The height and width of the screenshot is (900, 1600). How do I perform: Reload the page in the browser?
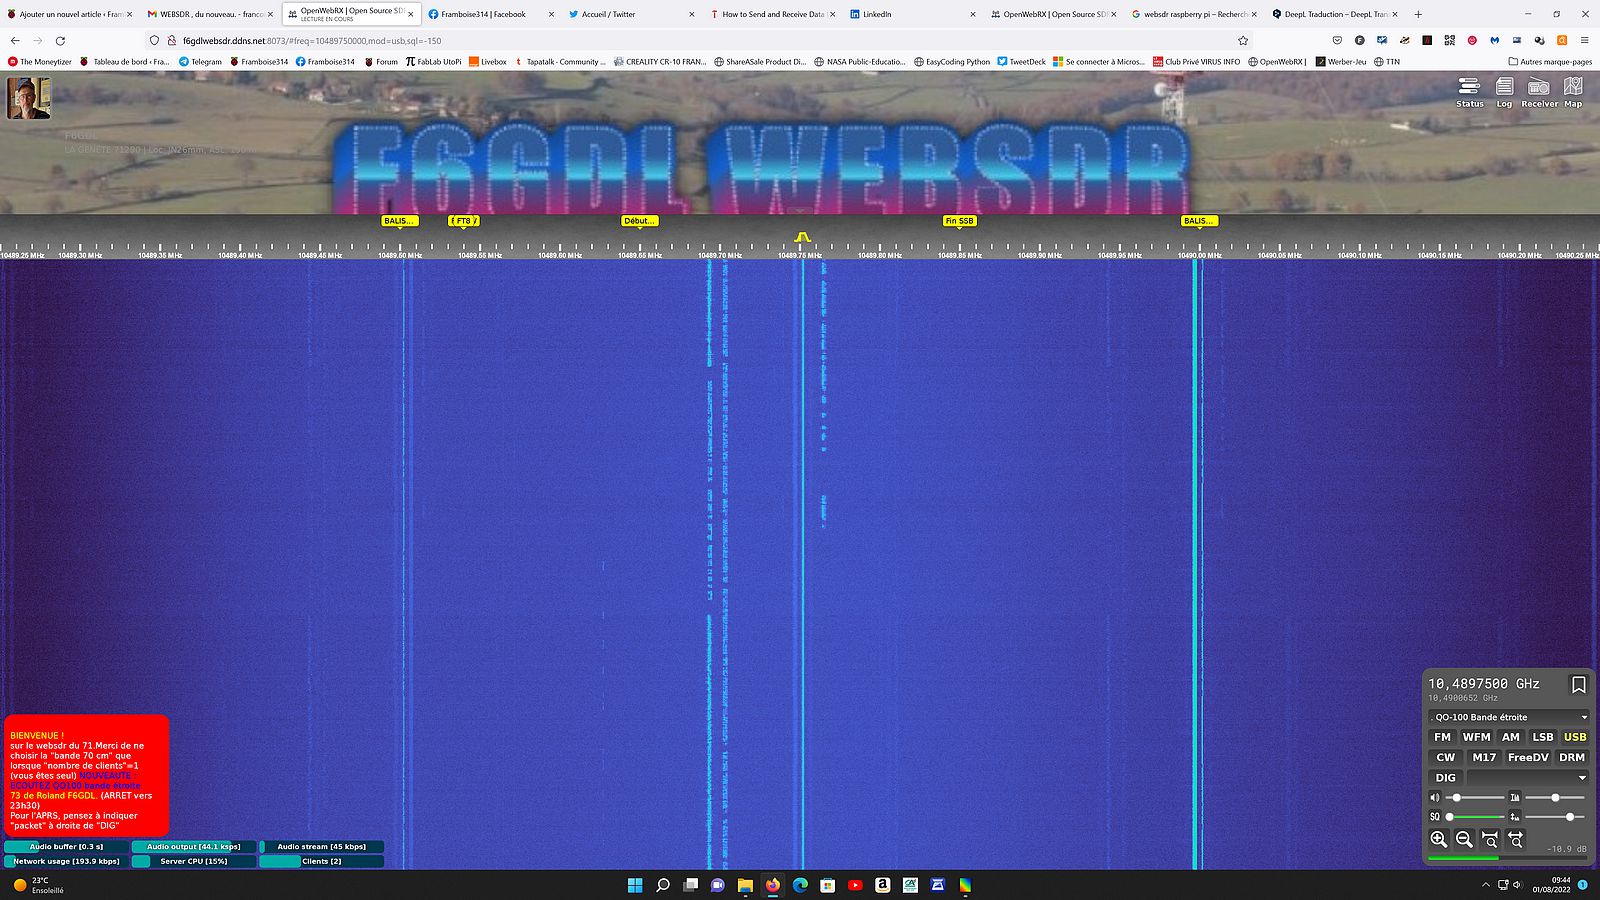60,41
